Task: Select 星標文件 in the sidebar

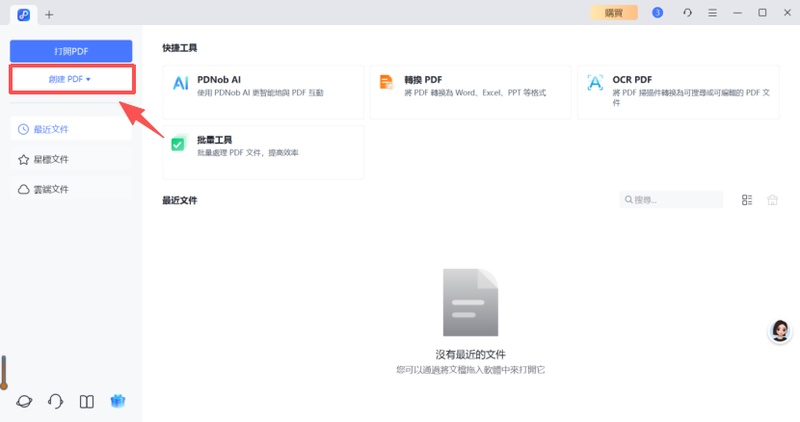Action: (x=71, y=159)
